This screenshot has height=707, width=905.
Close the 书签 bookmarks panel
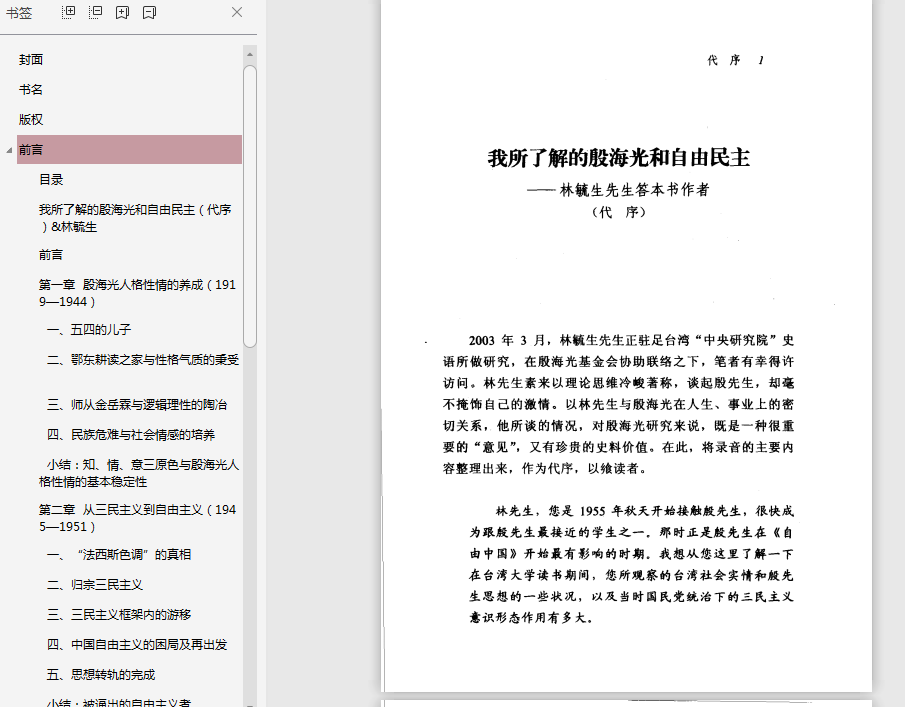[237, 12]
